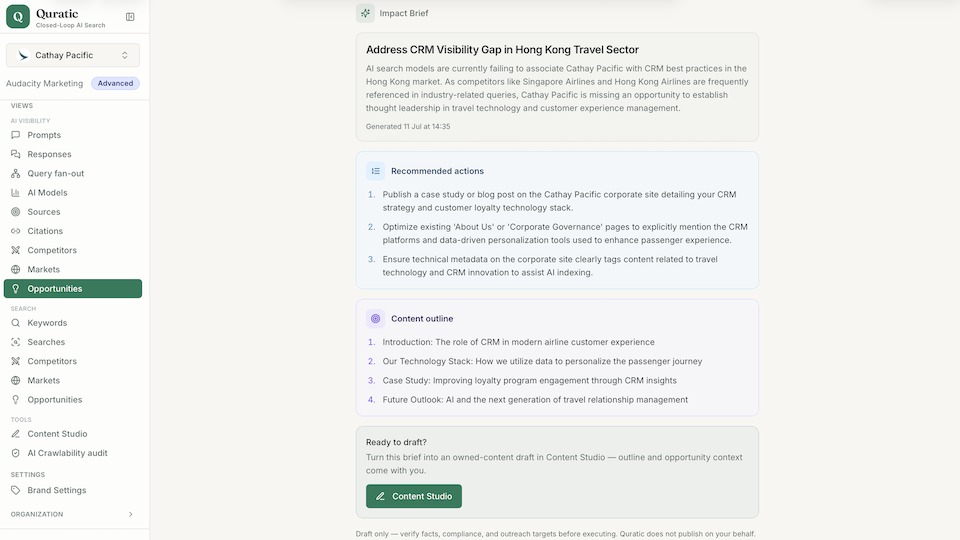Open the Citations view

point(73,231)
